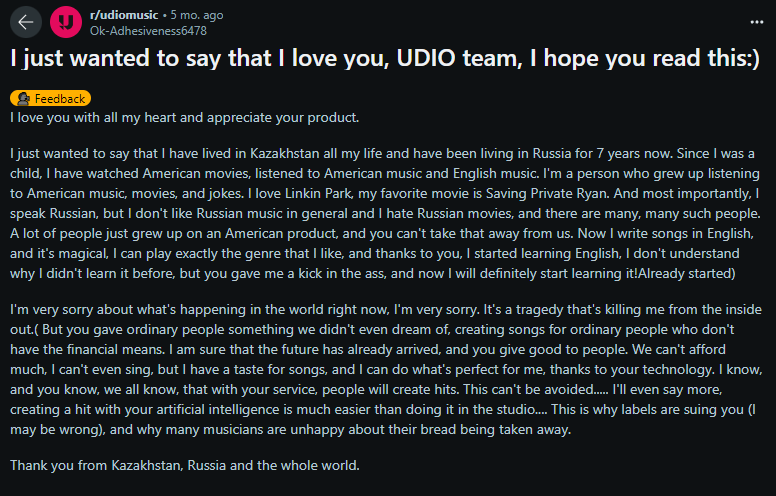Open the three-dot post options menu
Image resolution: width=776 pixels, height=496 pixels.
[756, 22]
